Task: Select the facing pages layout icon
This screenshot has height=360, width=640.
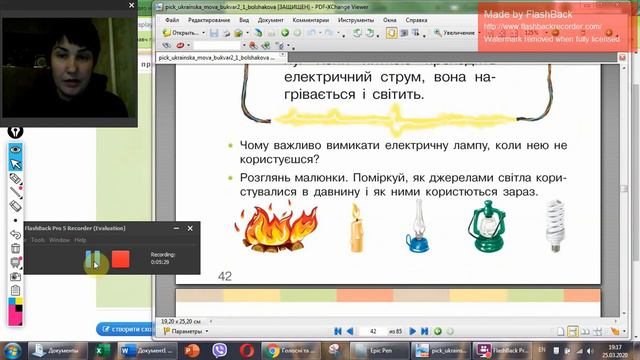Action: (585, 332)
